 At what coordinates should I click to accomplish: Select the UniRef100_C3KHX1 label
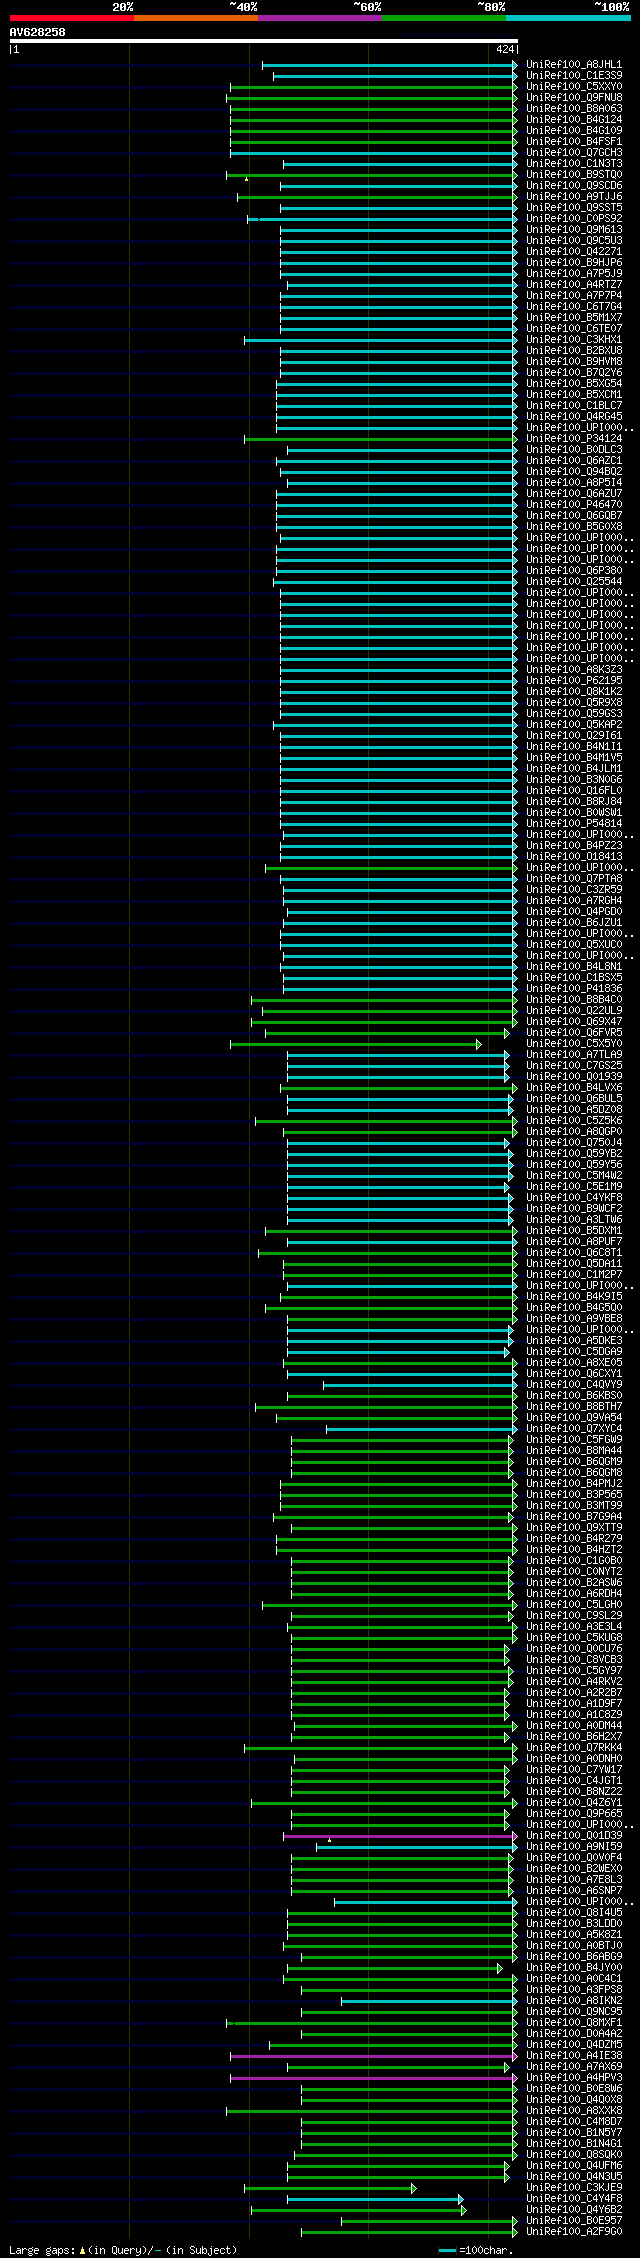click(574, 339)
